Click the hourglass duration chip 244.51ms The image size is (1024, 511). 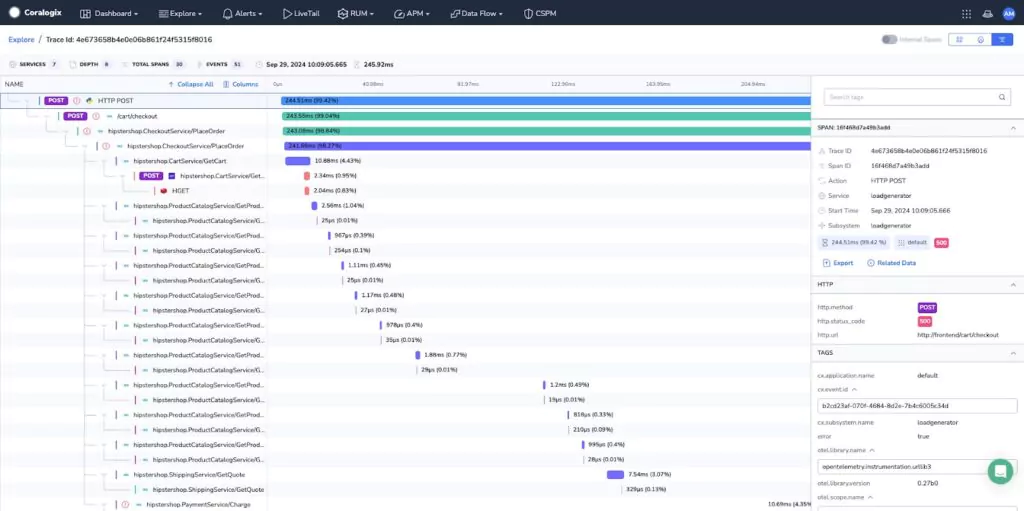pyautogui.click(x=854, y=242)
